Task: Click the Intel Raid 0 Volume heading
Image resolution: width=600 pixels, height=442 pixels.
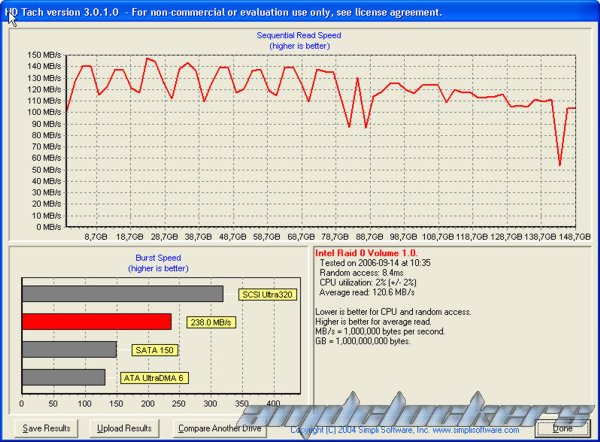Action: 364,252
